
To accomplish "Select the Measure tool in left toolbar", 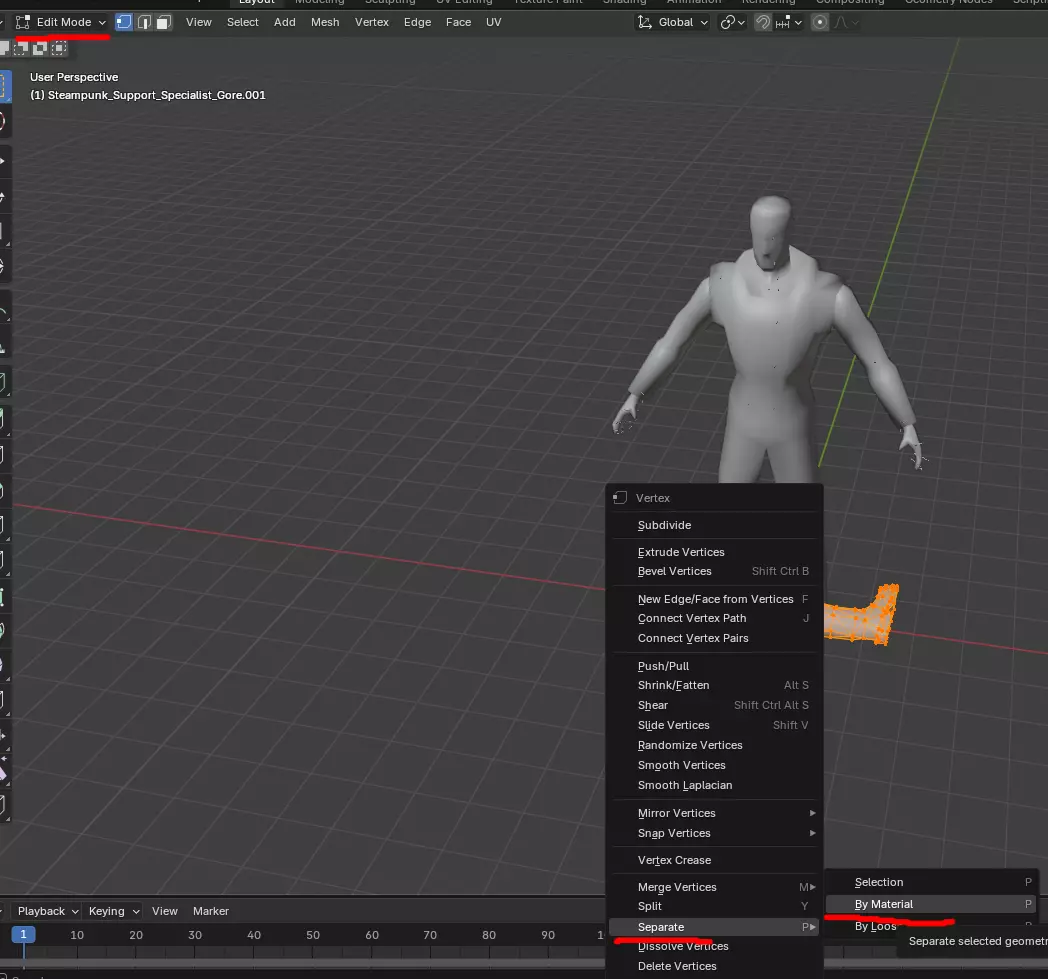I will tap(3, 345).
